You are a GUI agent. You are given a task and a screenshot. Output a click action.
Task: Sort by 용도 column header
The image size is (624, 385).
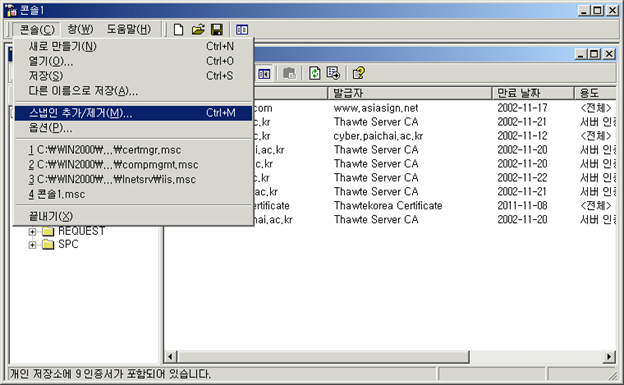[x=595, y=93]
